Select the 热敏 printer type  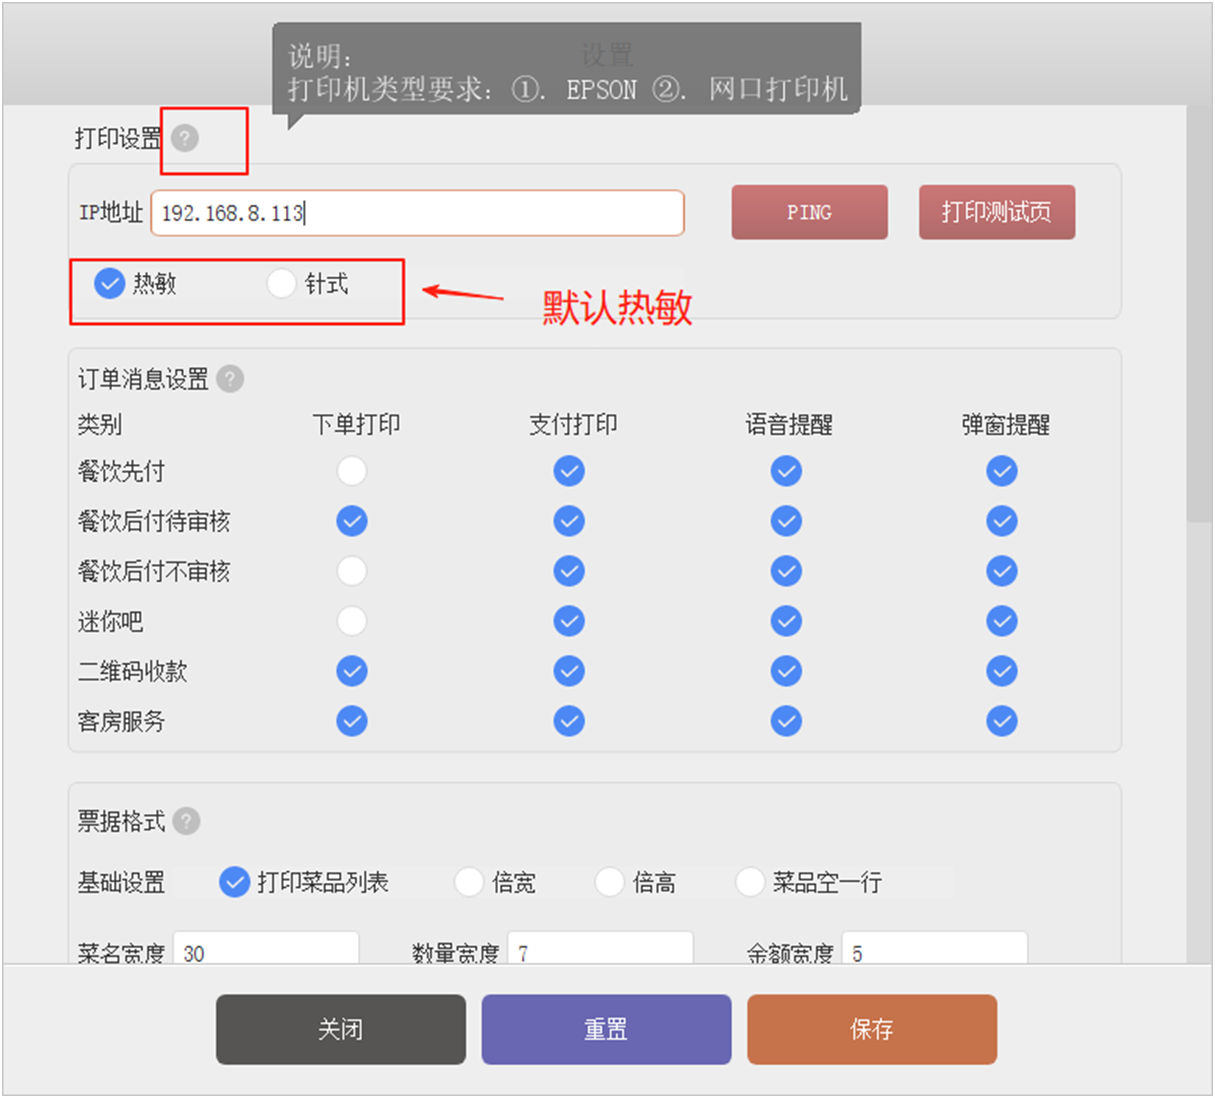click(x=109, y=284)
